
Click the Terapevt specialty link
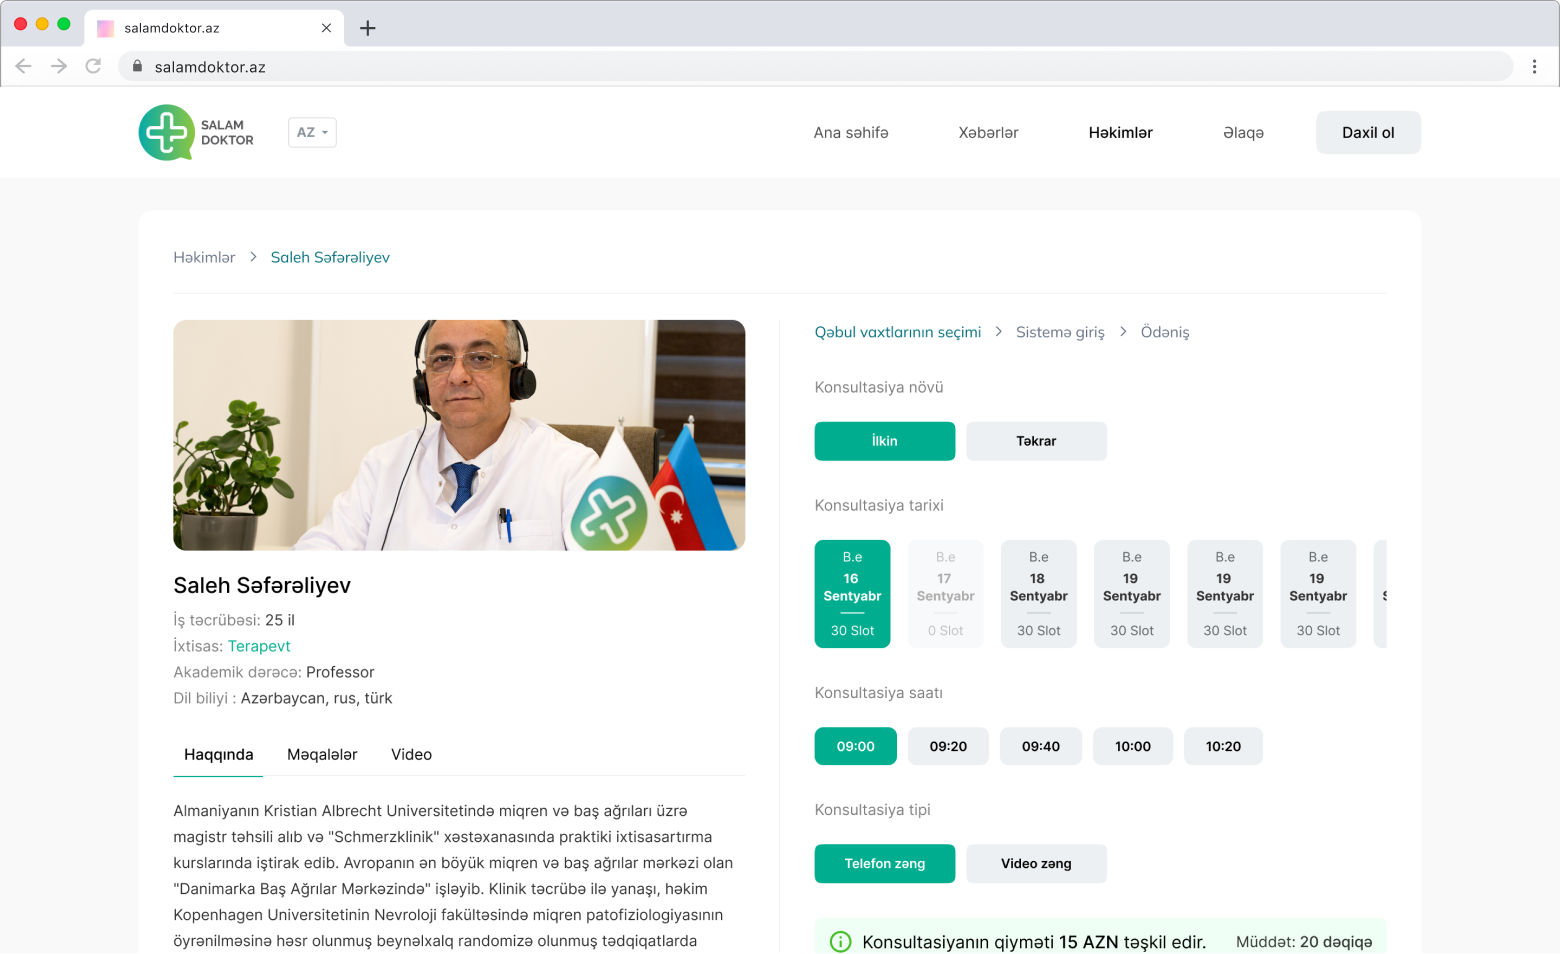click(259, 646)
